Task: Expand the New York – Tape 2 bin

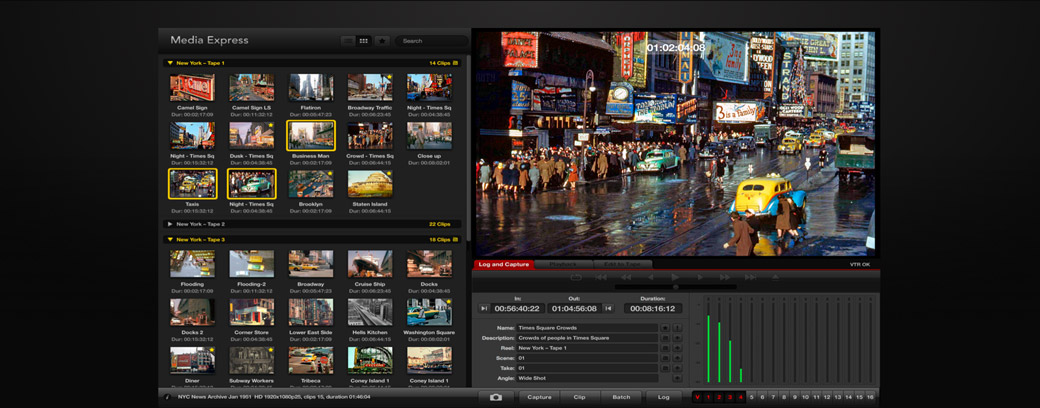Action: (170, 224)
